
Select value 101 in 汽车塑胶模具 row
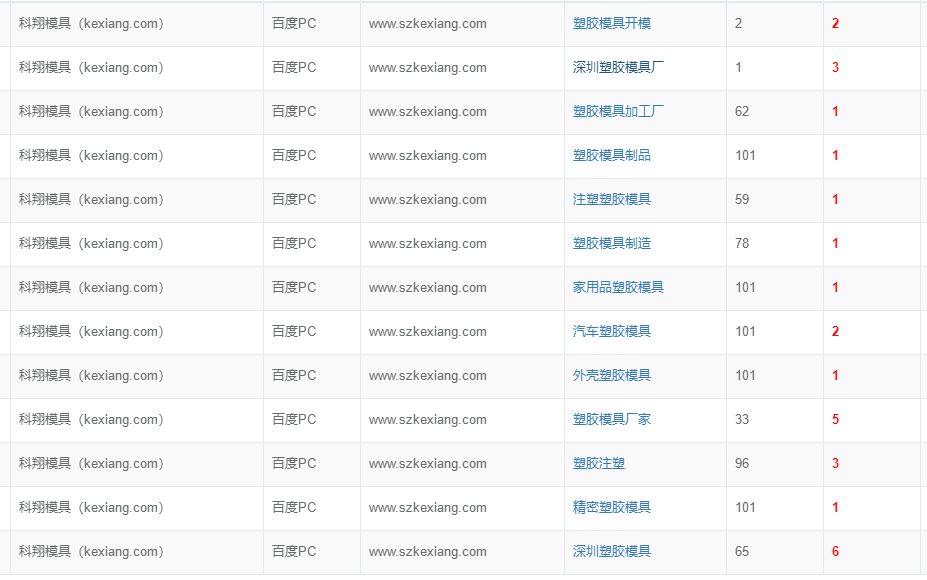pyautogui.click(x=746, y=331)
